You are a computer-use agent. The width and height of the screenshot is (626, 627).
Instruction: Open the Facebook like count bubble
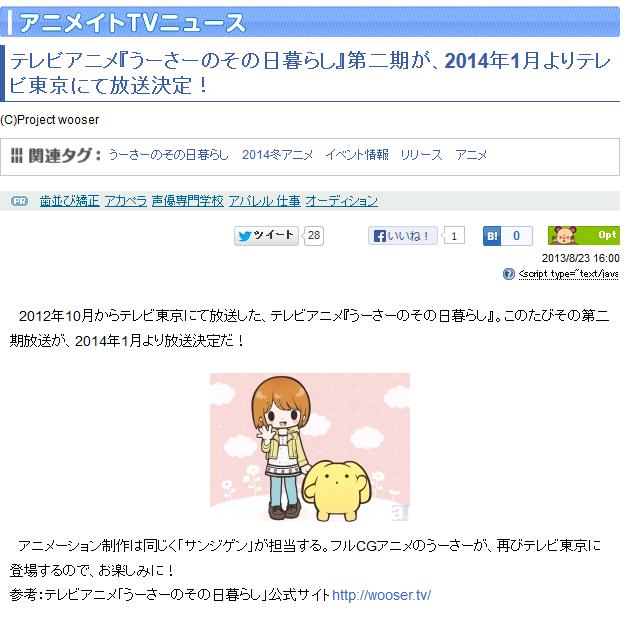point(454,236)
